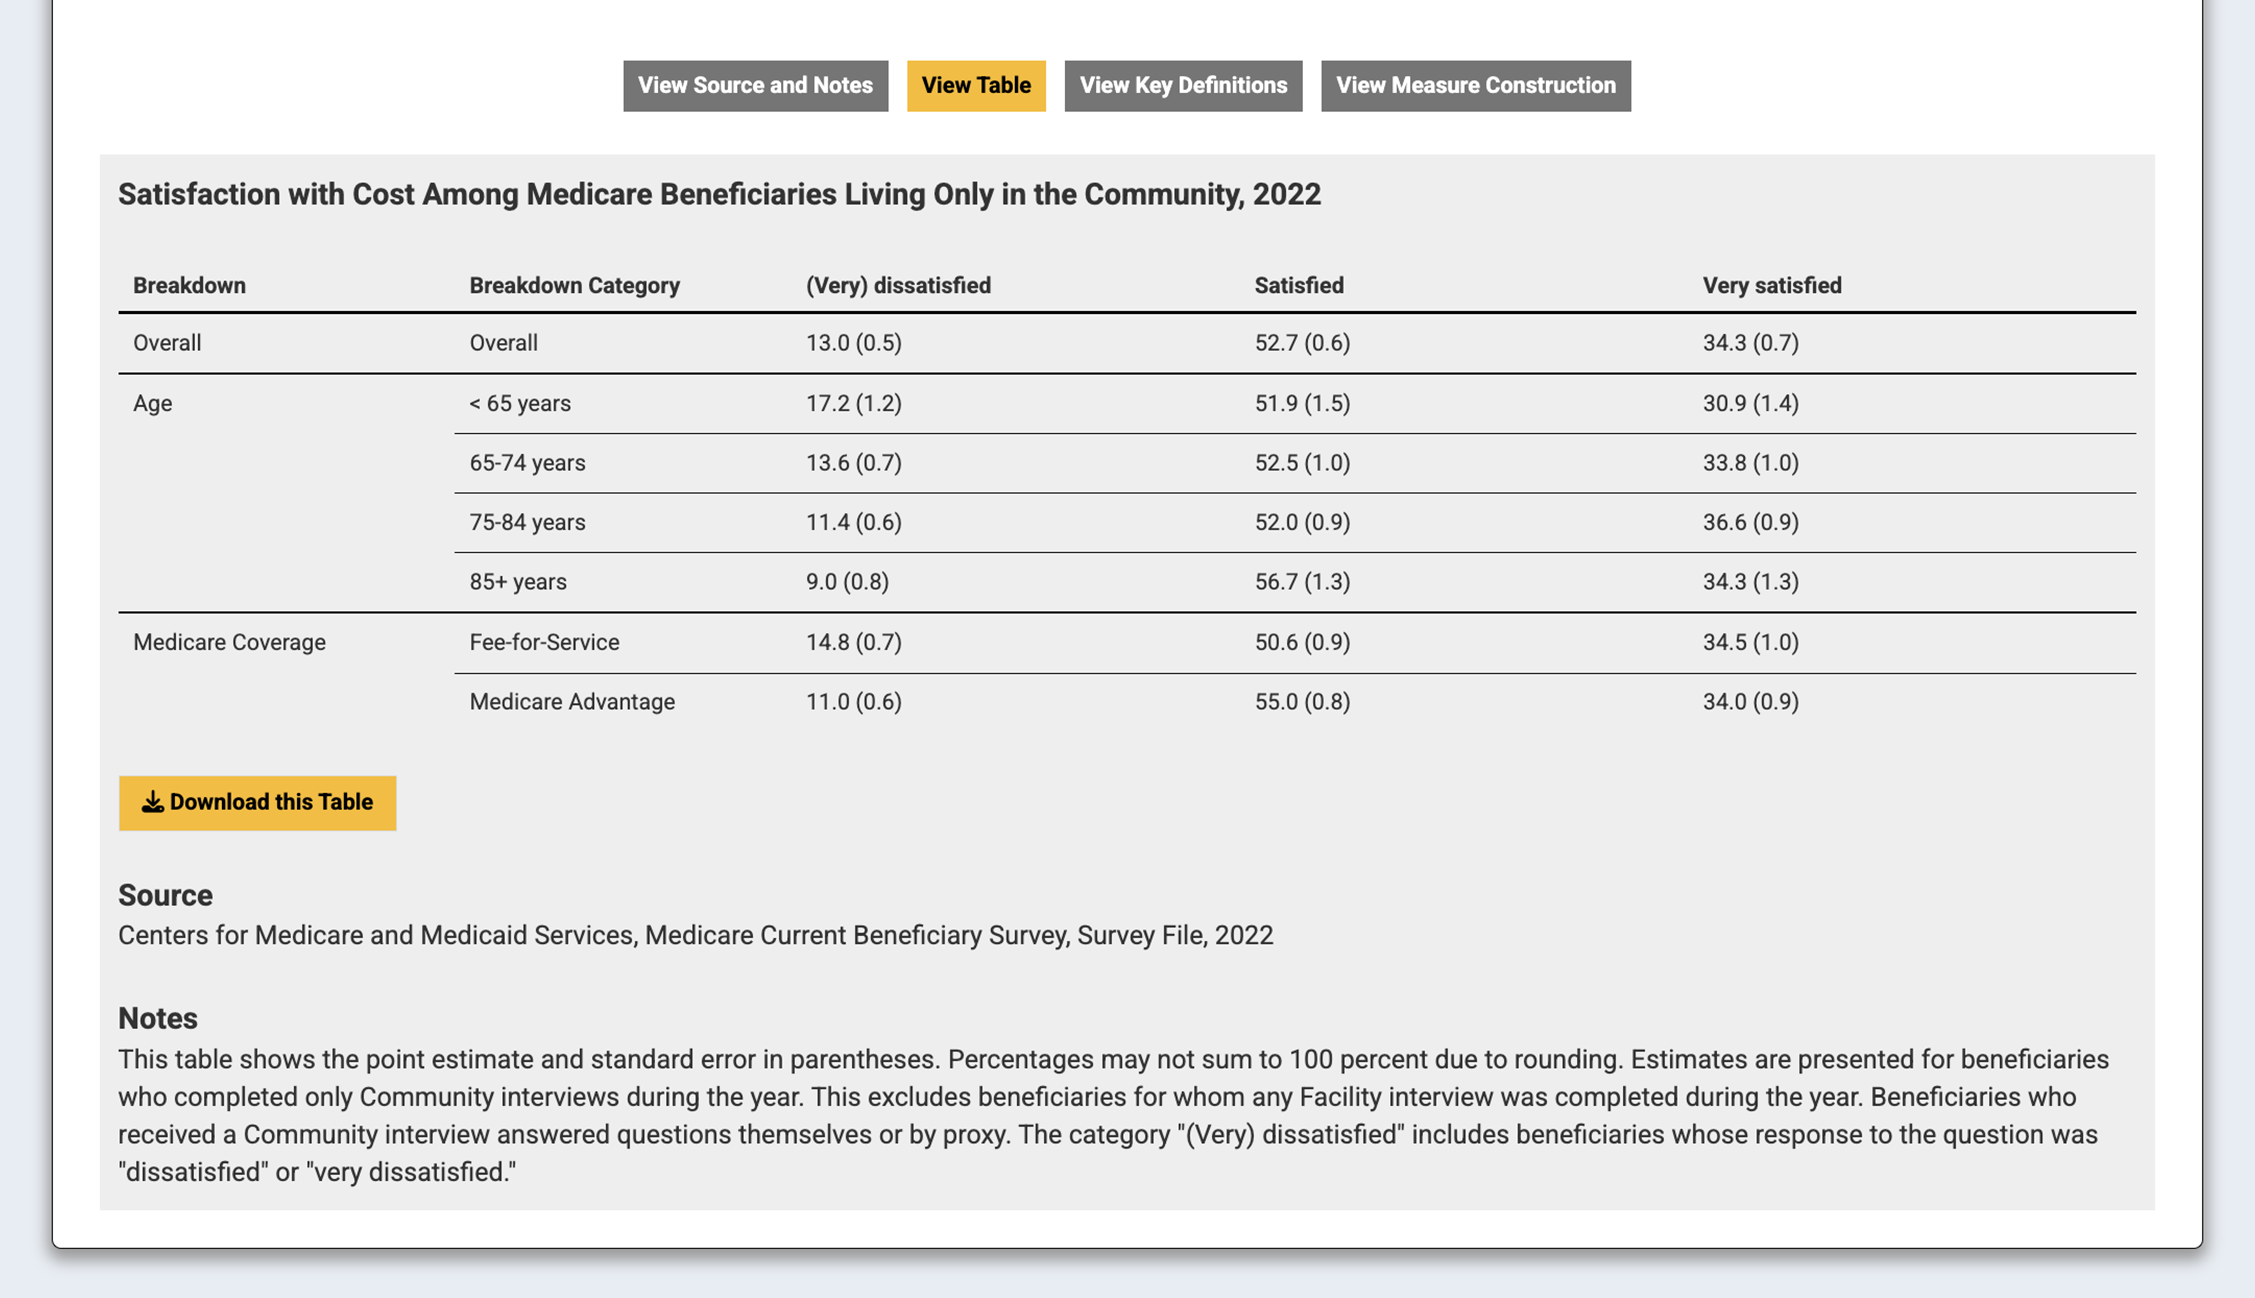Viewport: 2255px width, 1298px height.
Task: Click the Notes heading
Action: click(x=157, y=1018)
